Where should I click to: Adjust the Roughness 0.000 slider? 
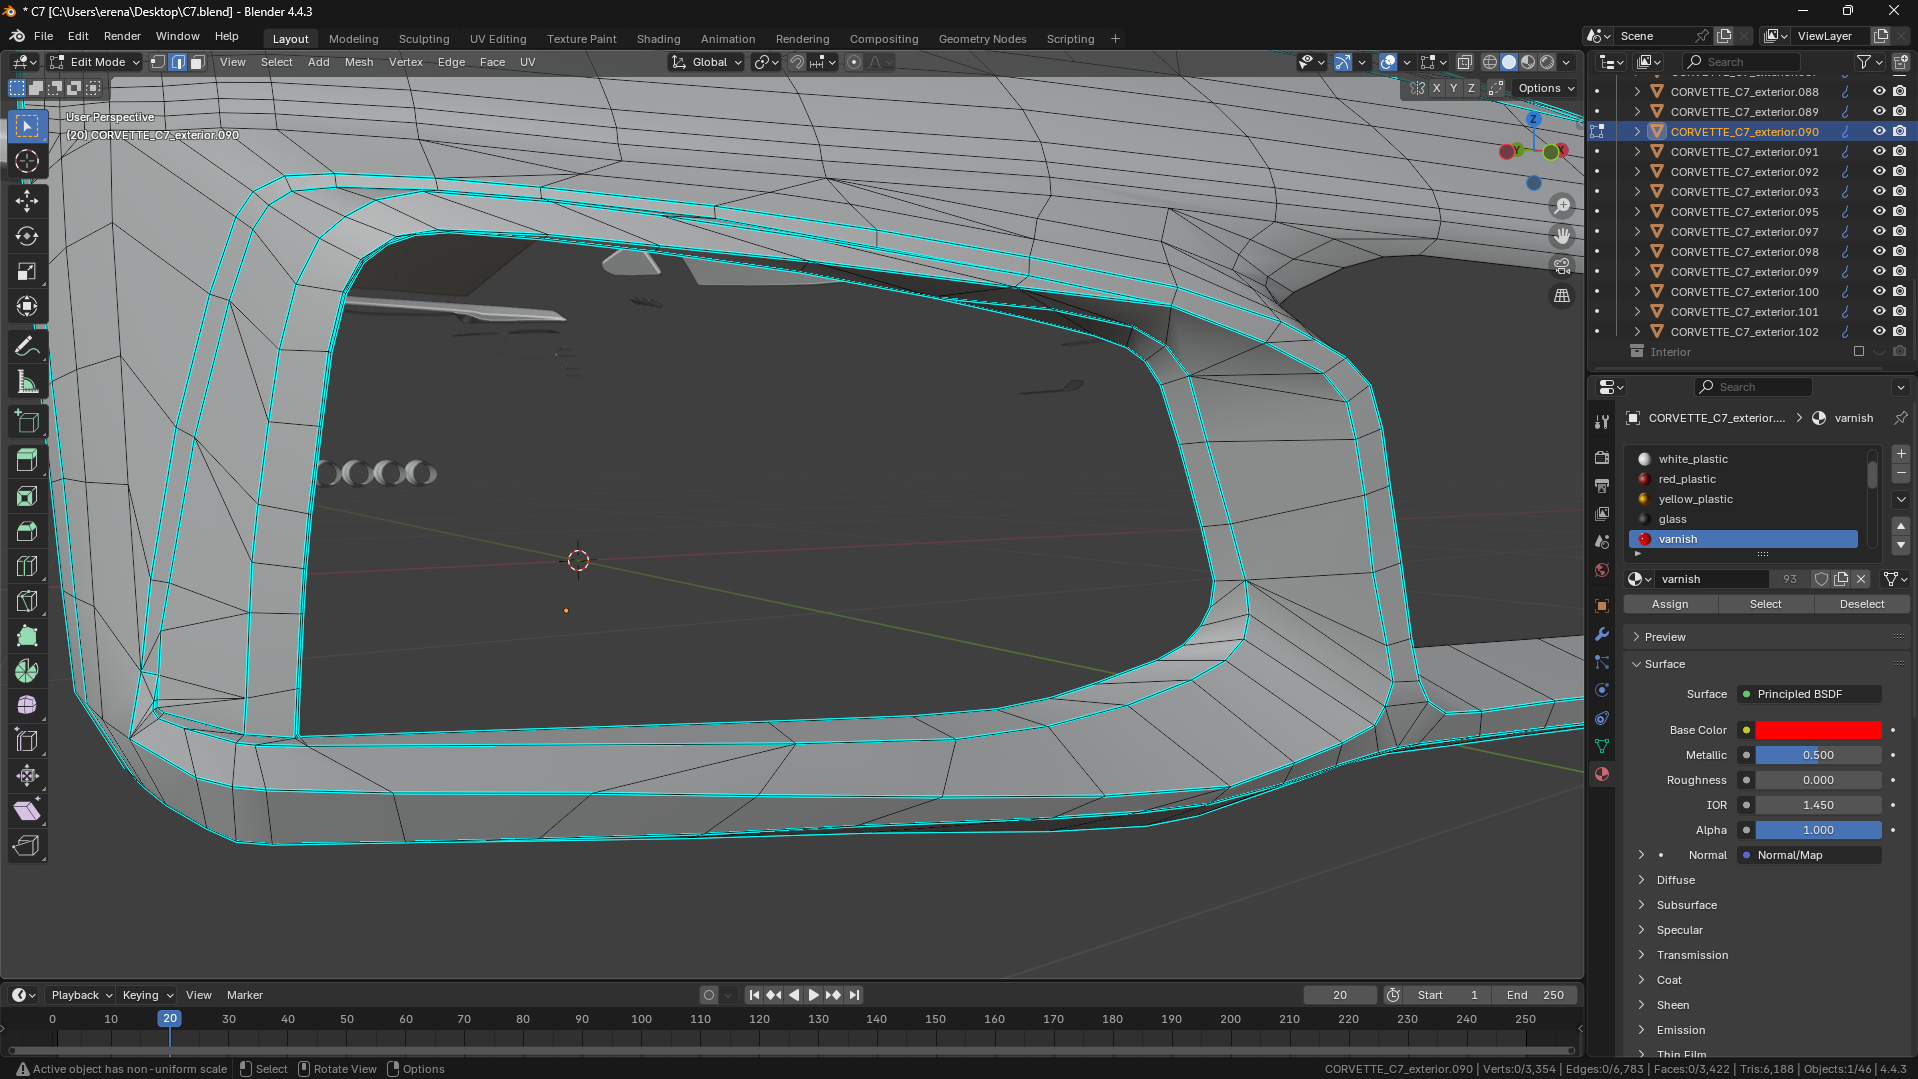[x=1818, y=780]
